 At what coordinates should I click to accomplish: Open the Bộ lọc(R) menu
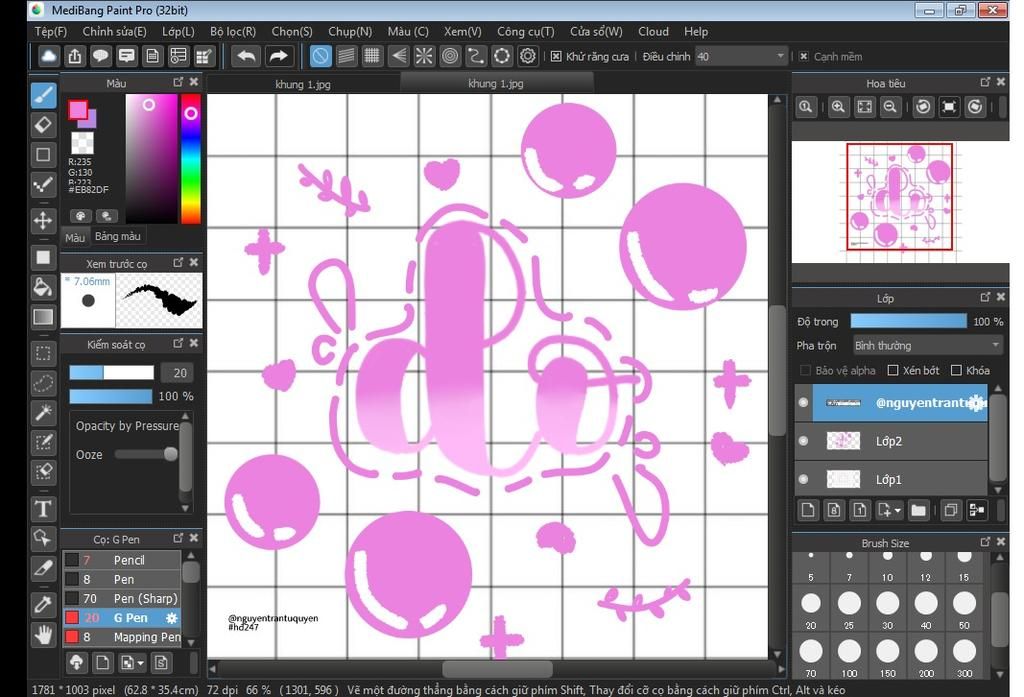[x=233, y=31]
